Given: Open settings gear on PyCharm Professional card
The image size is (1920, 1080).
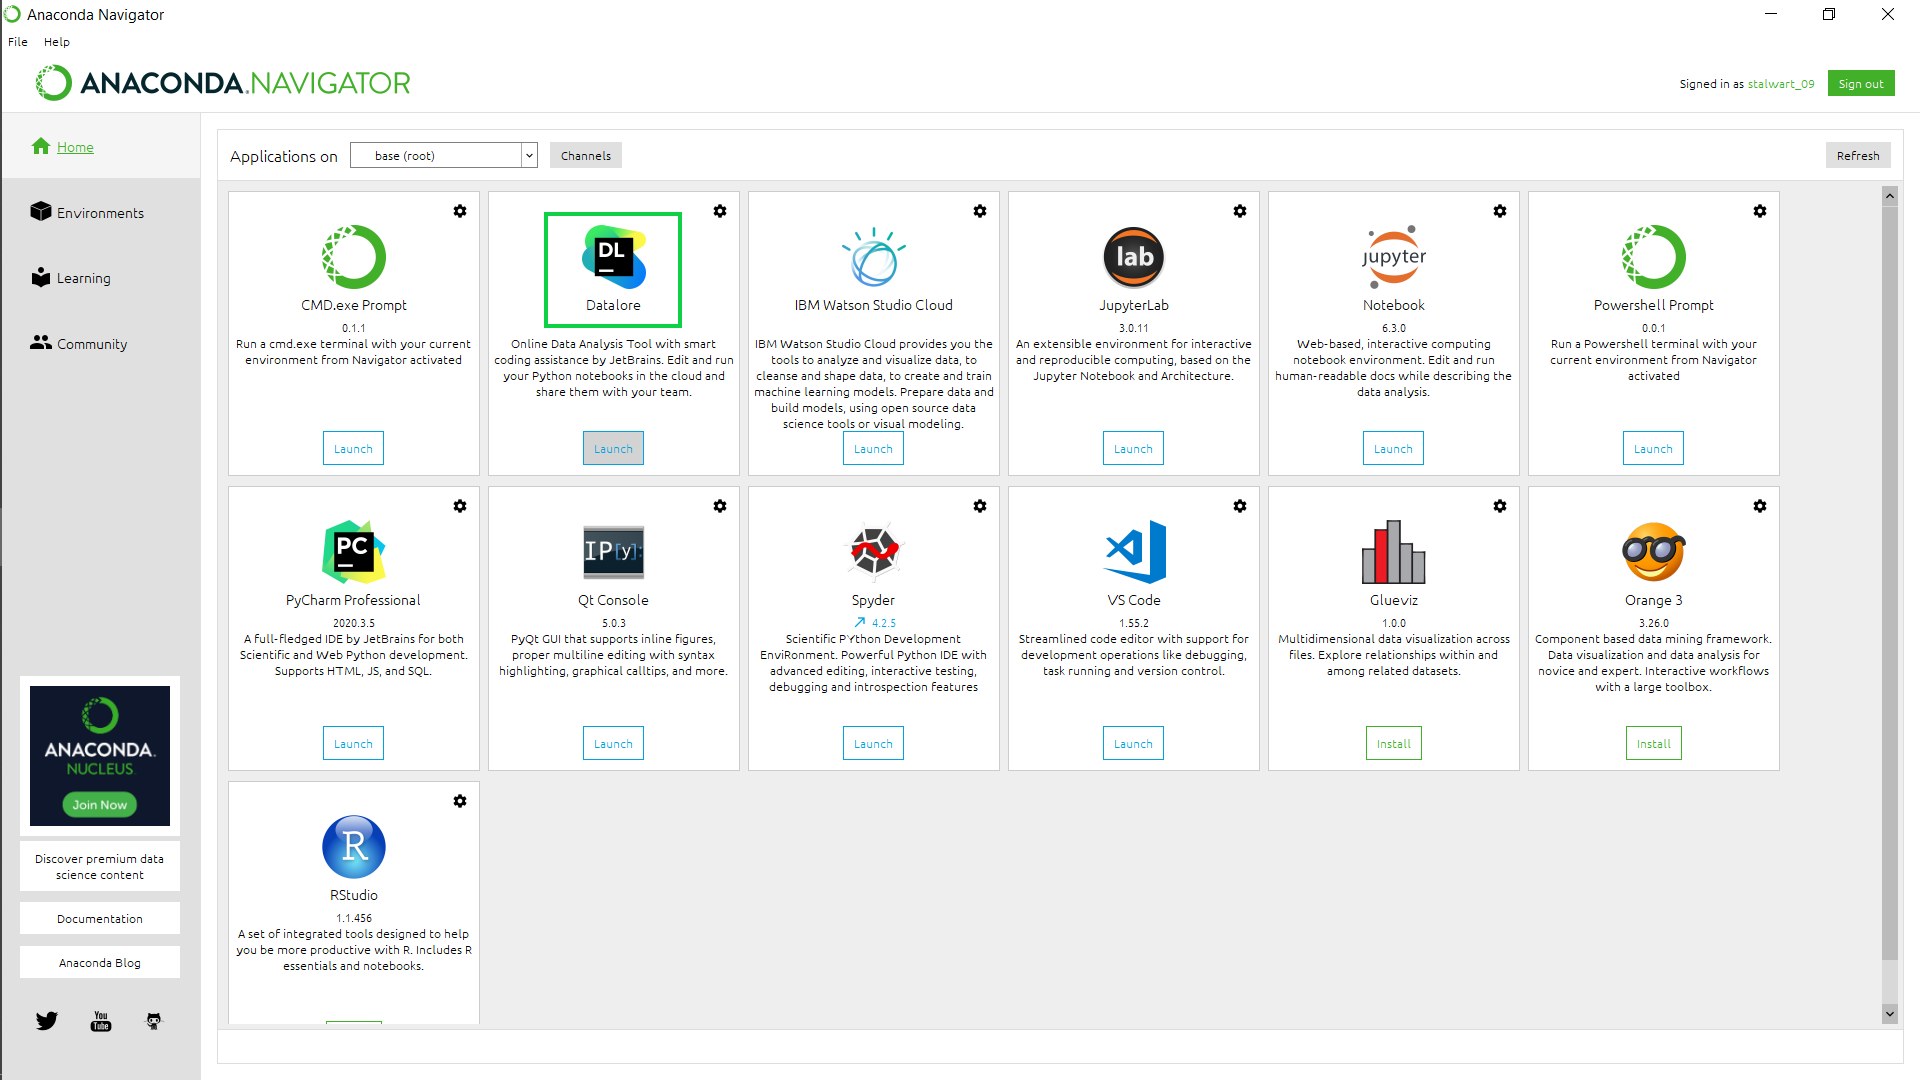Looking at the screenshot, I should click(x=460, y=506).
